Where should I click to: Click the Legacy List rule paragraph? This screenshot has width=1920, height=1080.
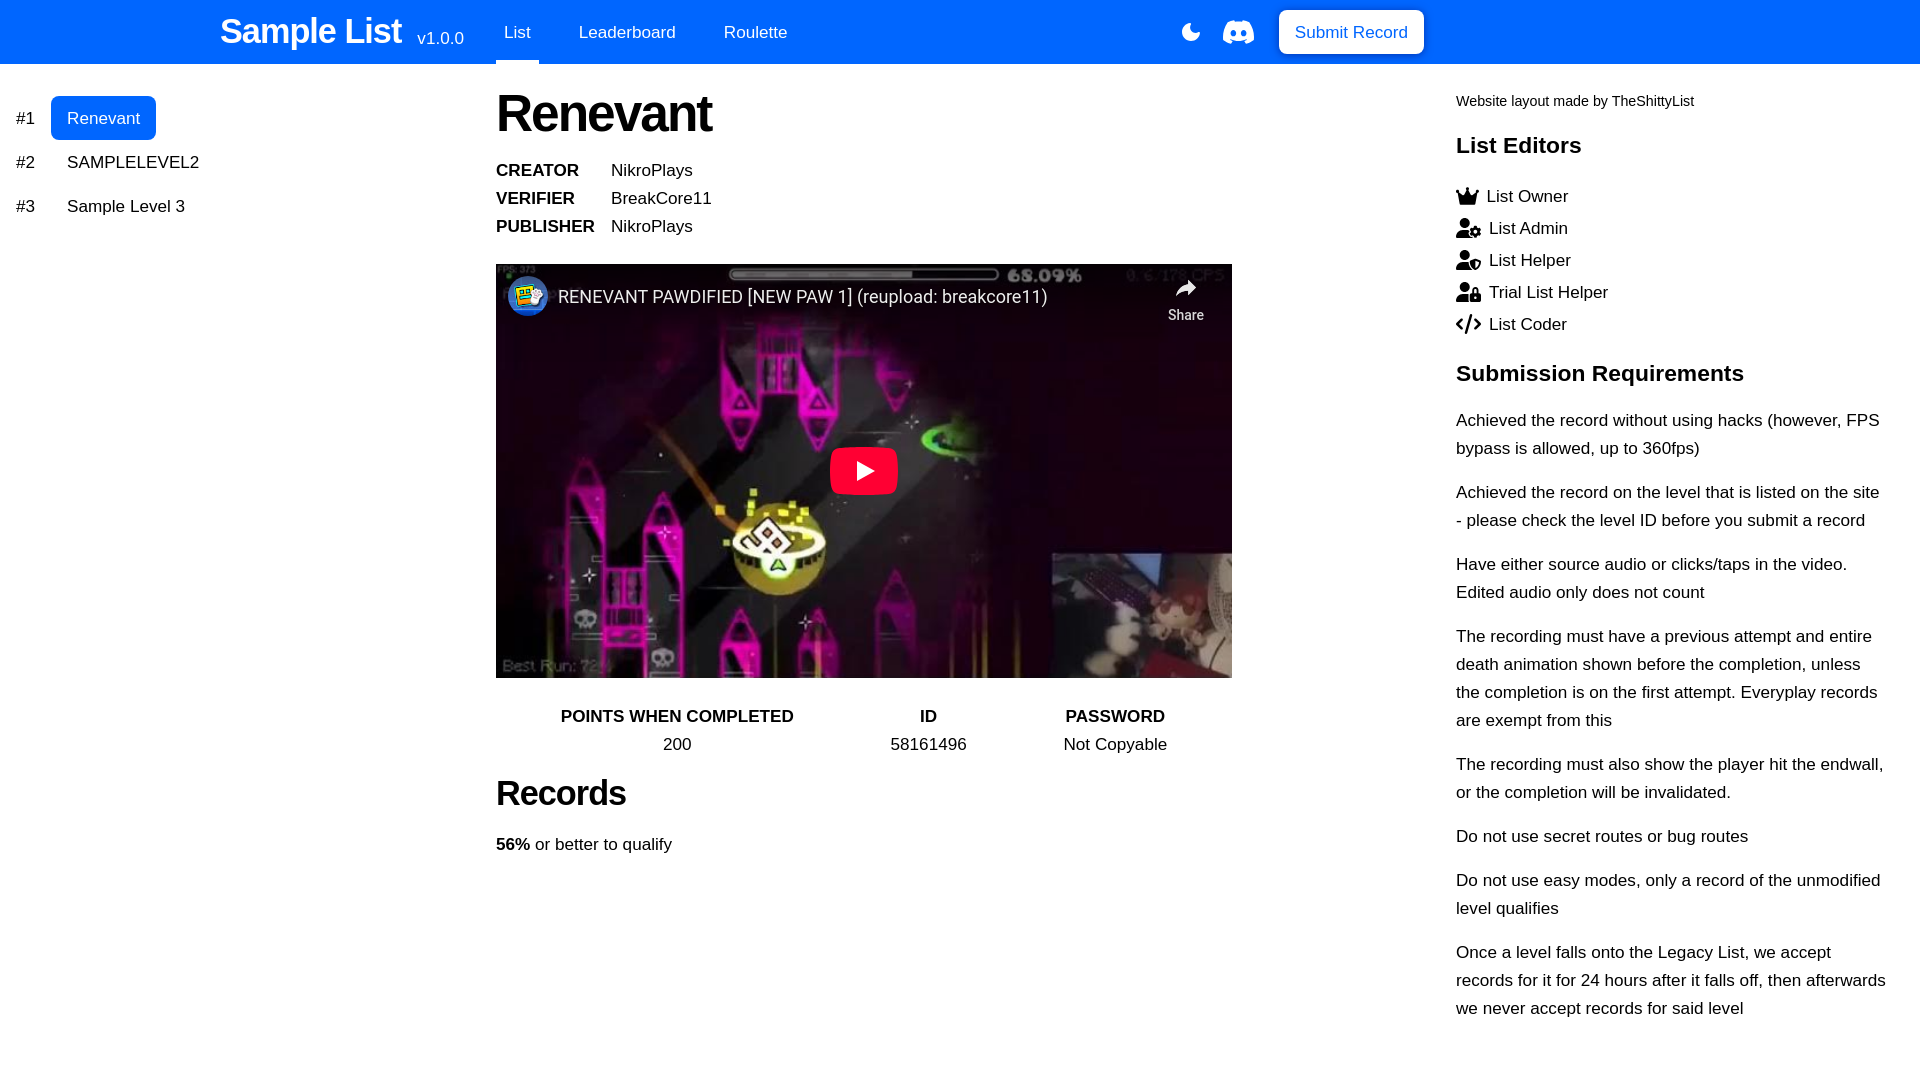(1671, 981)
